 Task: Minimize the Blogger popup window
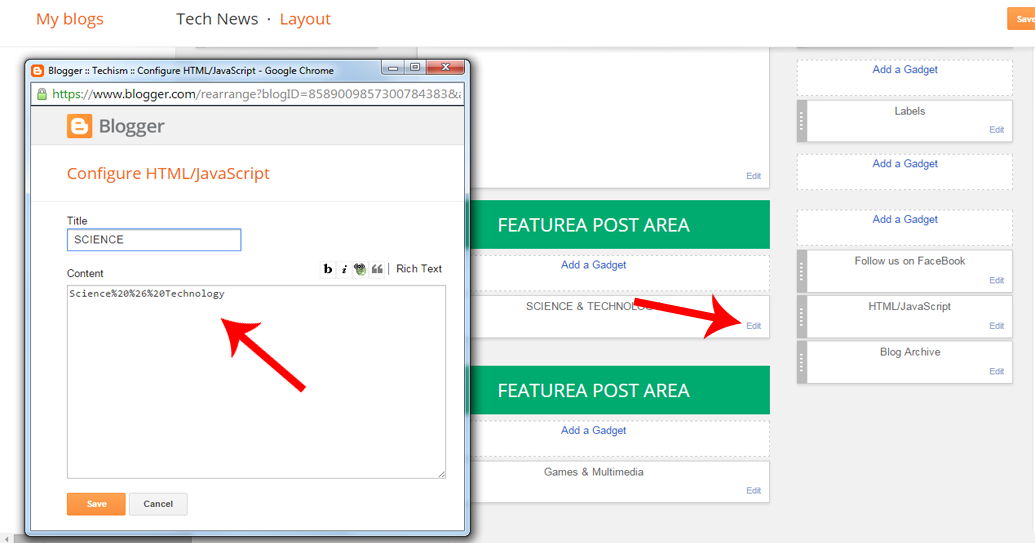click(393, 67)
